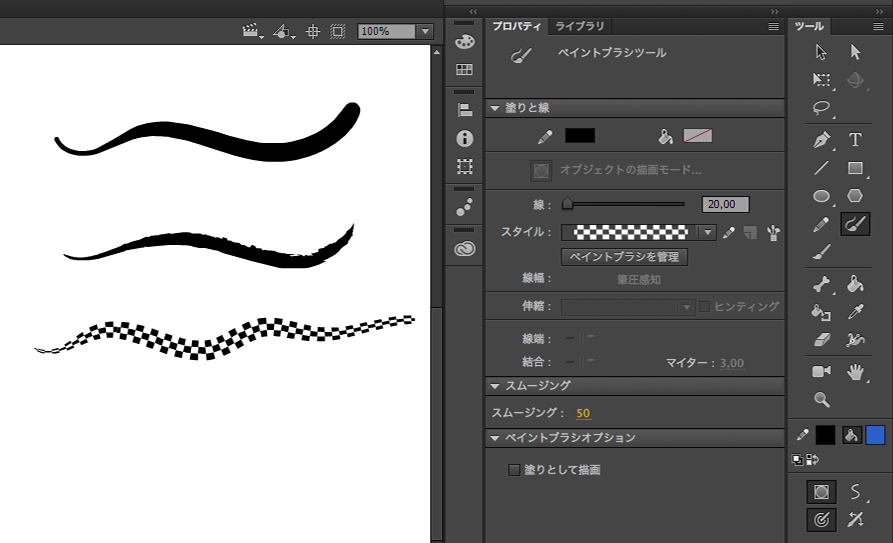This screenshot has width=893, height=543.
Task: Select the Lasso tool
Action: pyautogui.click(x=821, y=108)
